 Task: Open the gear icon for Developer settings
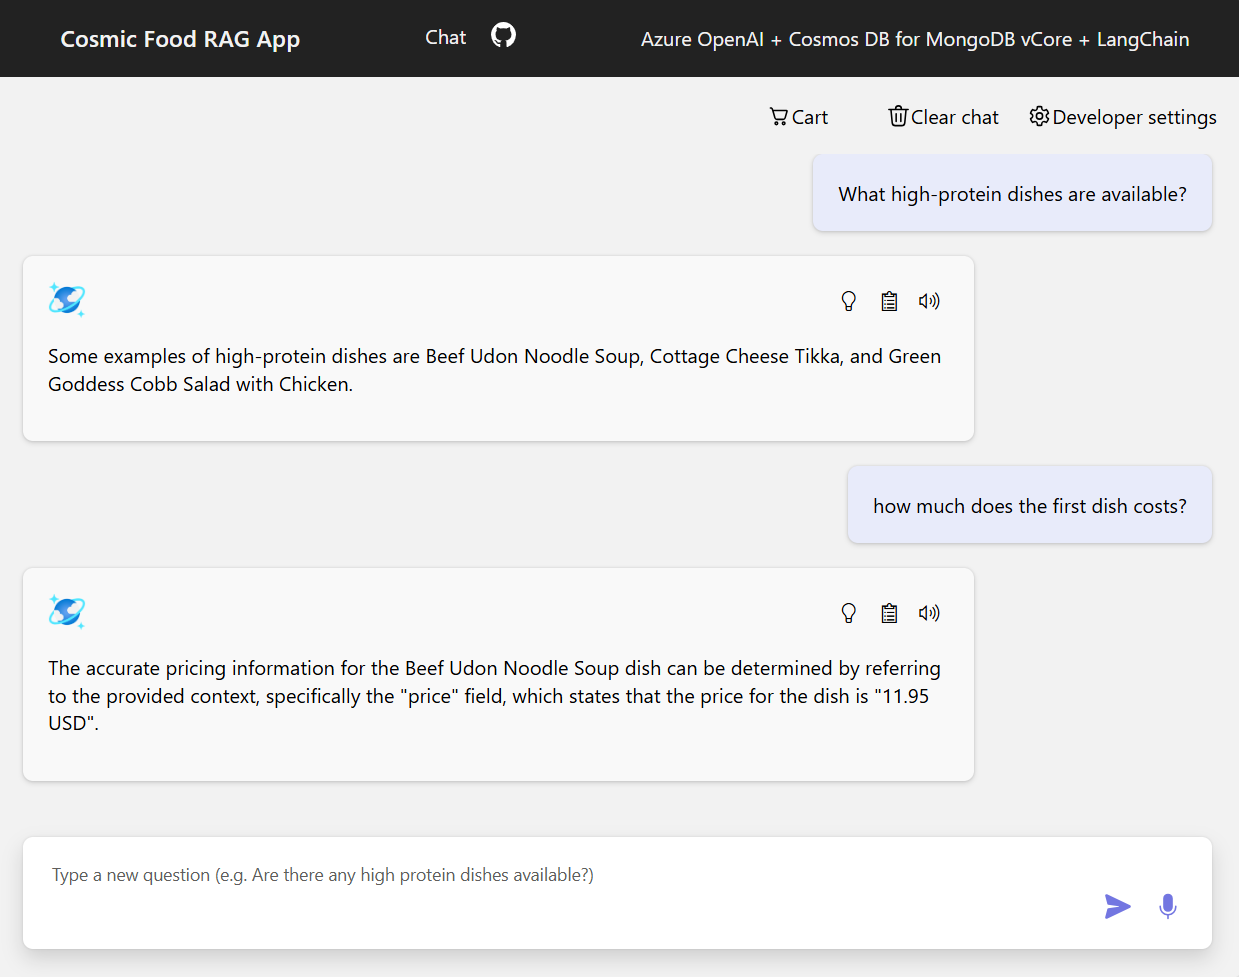click(x=1039, y=117)
